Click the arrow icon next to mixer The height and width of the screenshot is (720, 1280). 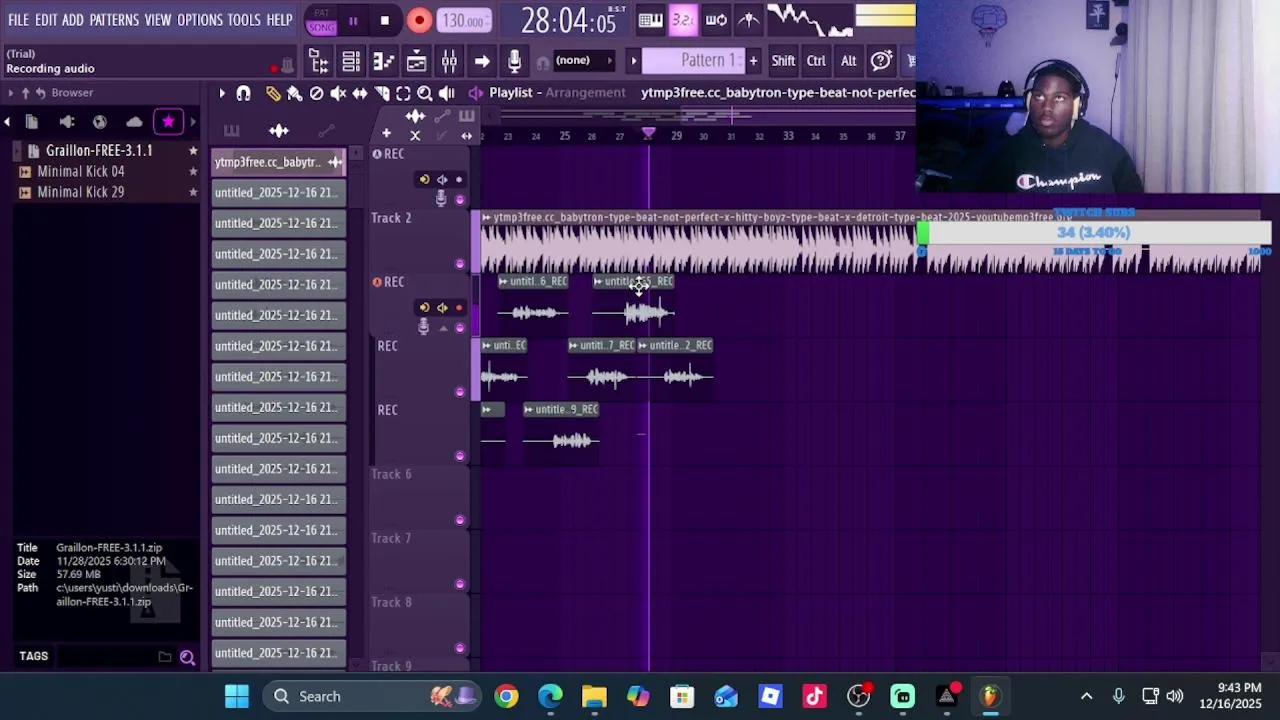(x=482, y=62)
